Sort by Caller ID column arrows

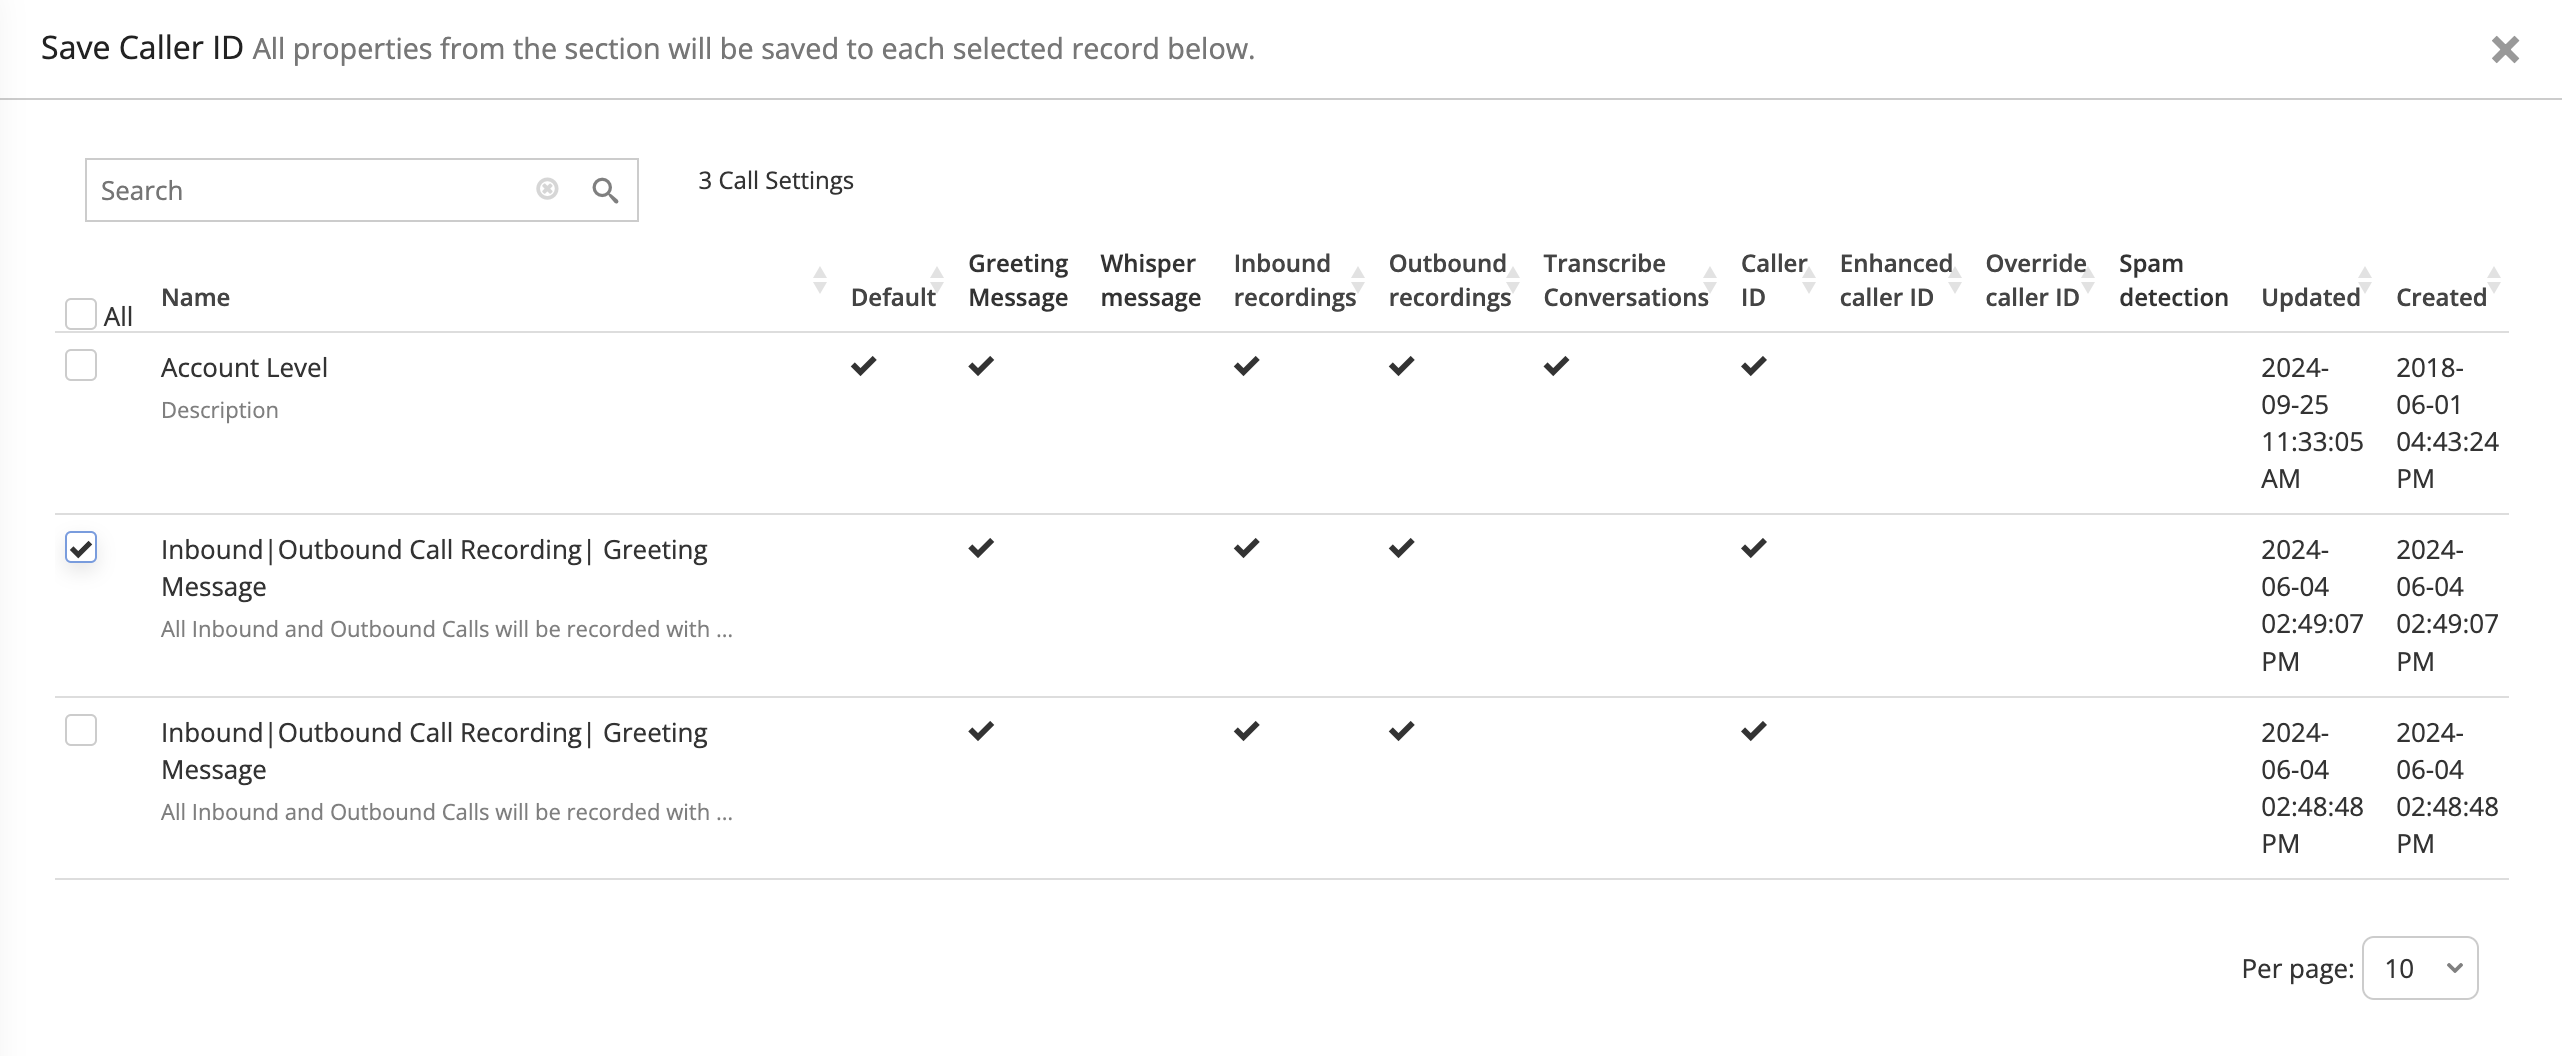[1808, 280]
